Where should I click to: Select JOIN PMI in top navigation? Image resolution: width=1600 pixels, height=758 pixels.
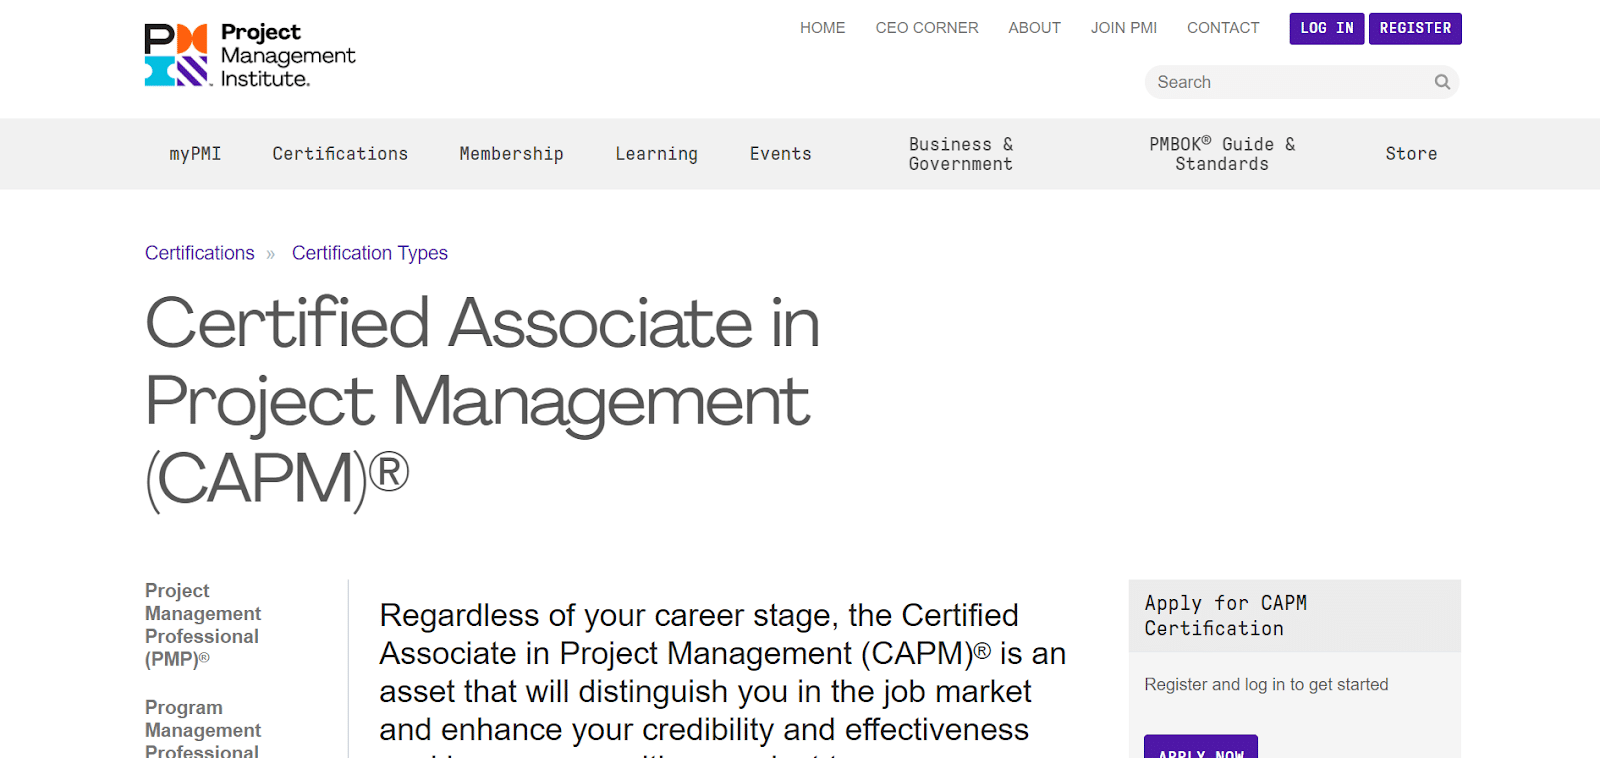pos(1124,28)
